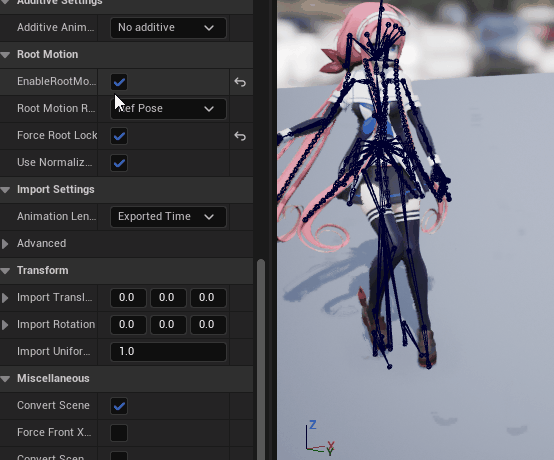
Task: Click the Import Rotation label
Action: point(56,324)
